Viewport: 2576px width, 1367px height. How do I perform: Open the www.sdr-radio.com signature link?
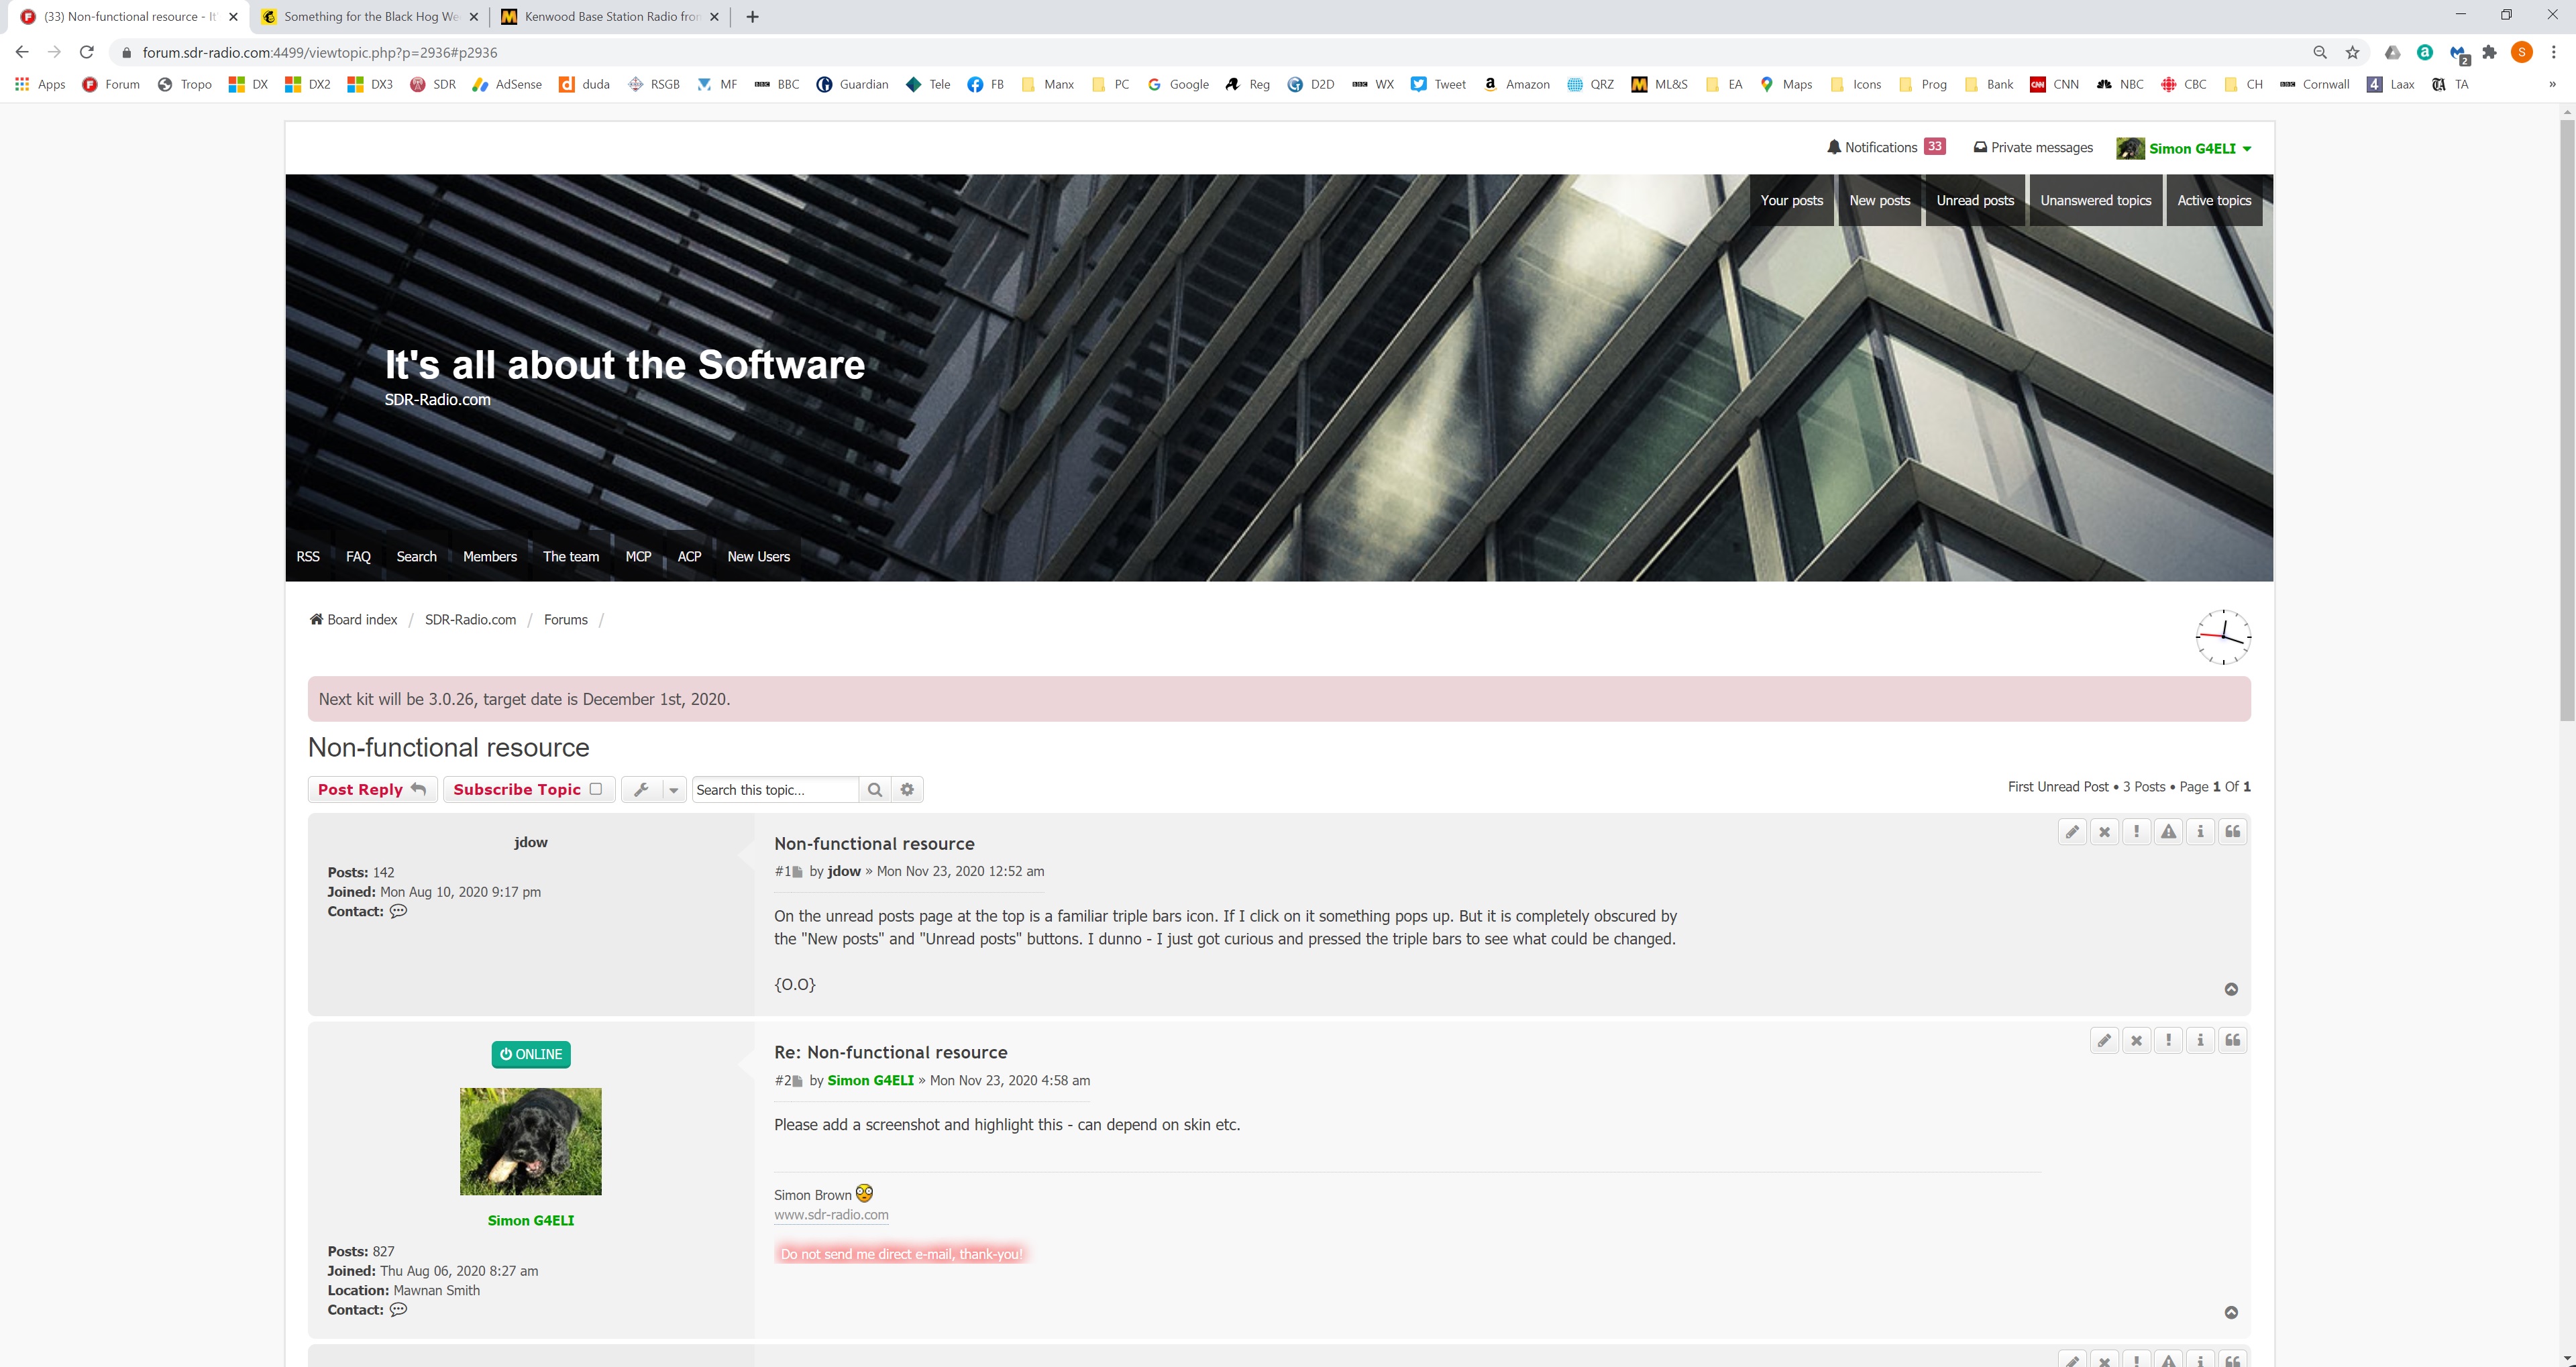[x=830, y=1215]
